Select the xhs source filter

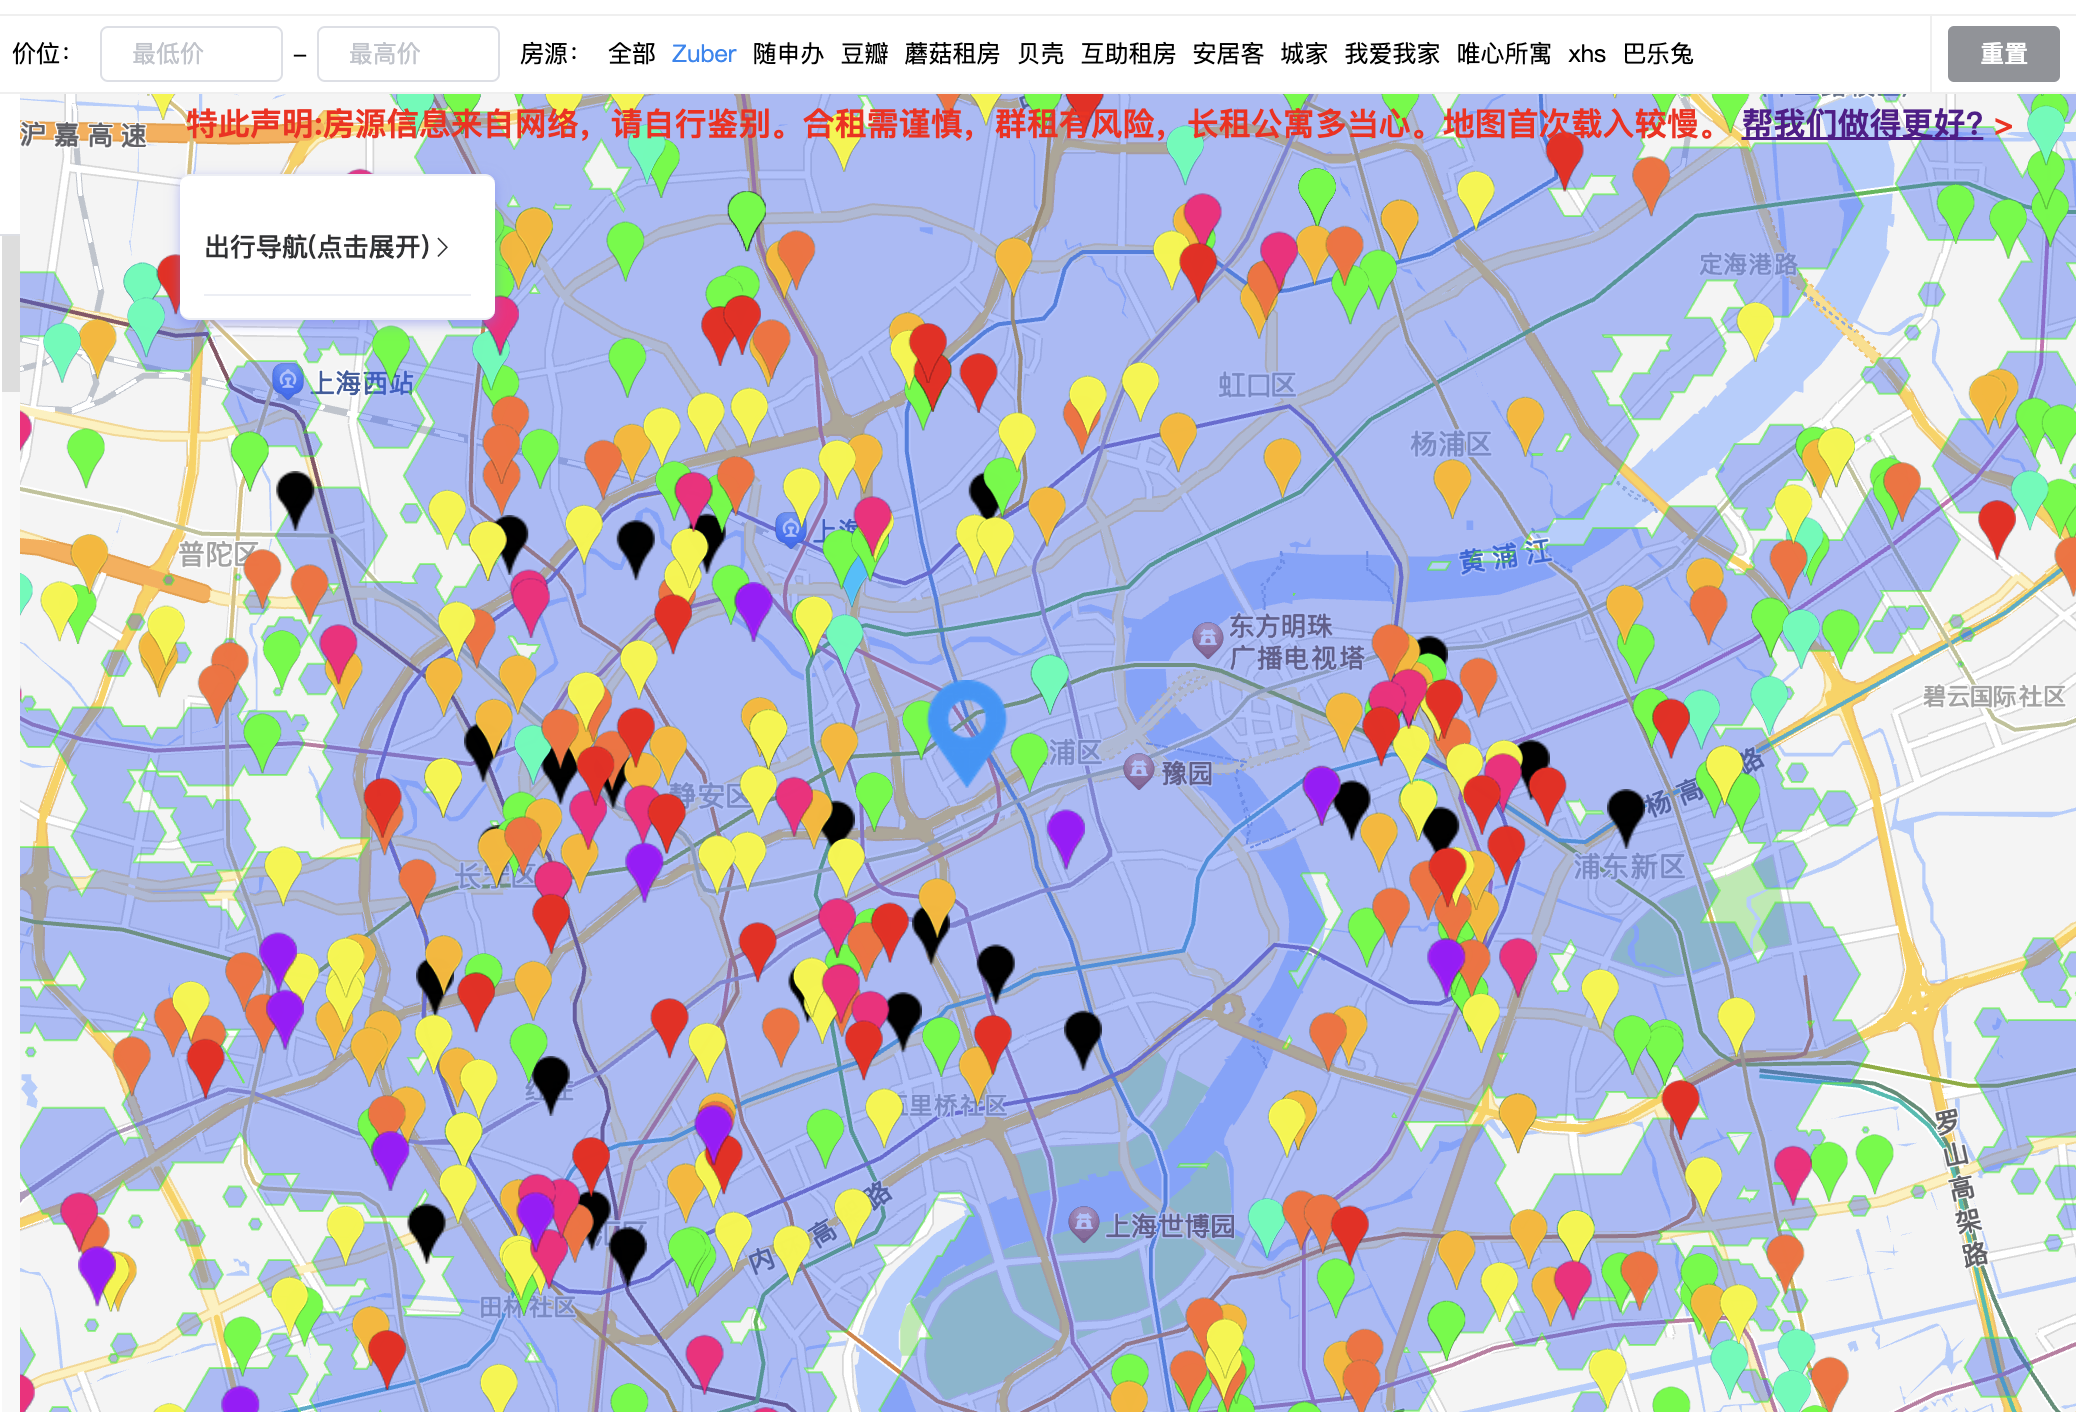1587,54
